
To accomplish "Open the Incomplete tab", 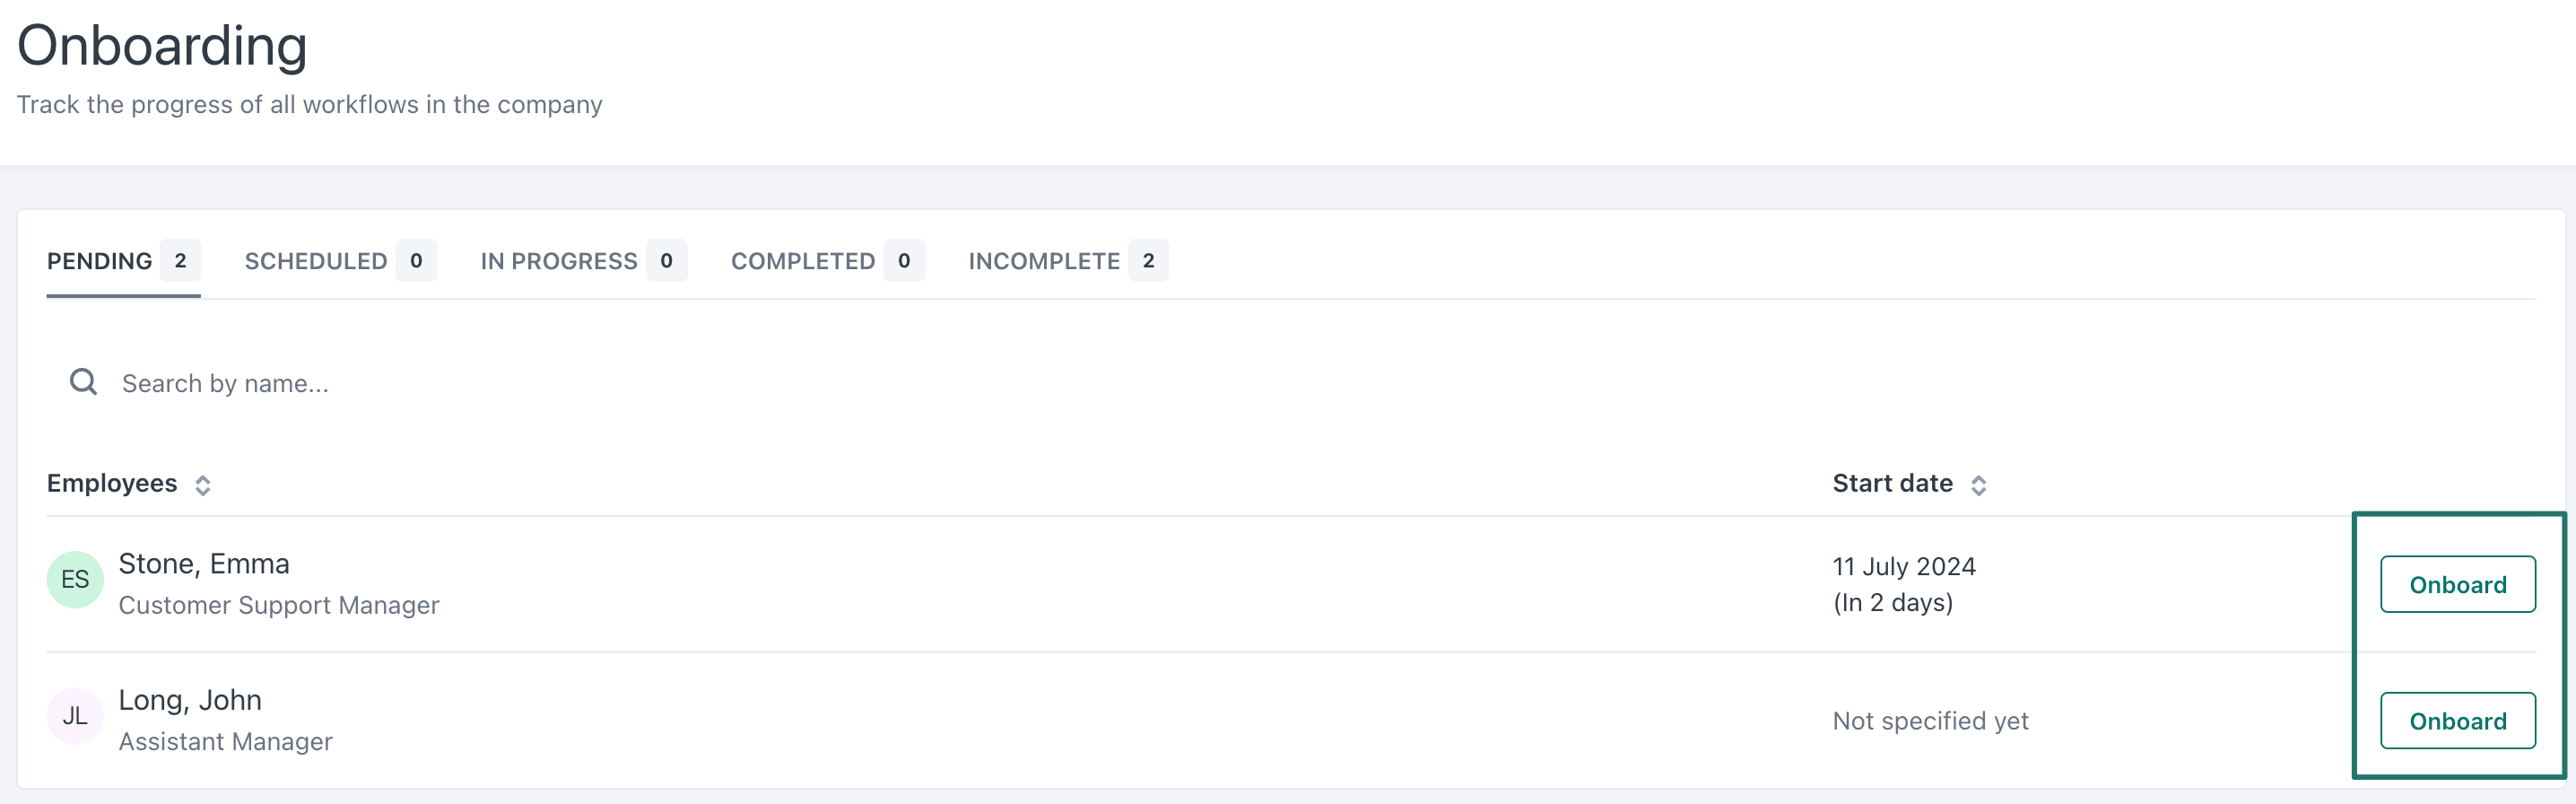I will tap(1044, 261).
